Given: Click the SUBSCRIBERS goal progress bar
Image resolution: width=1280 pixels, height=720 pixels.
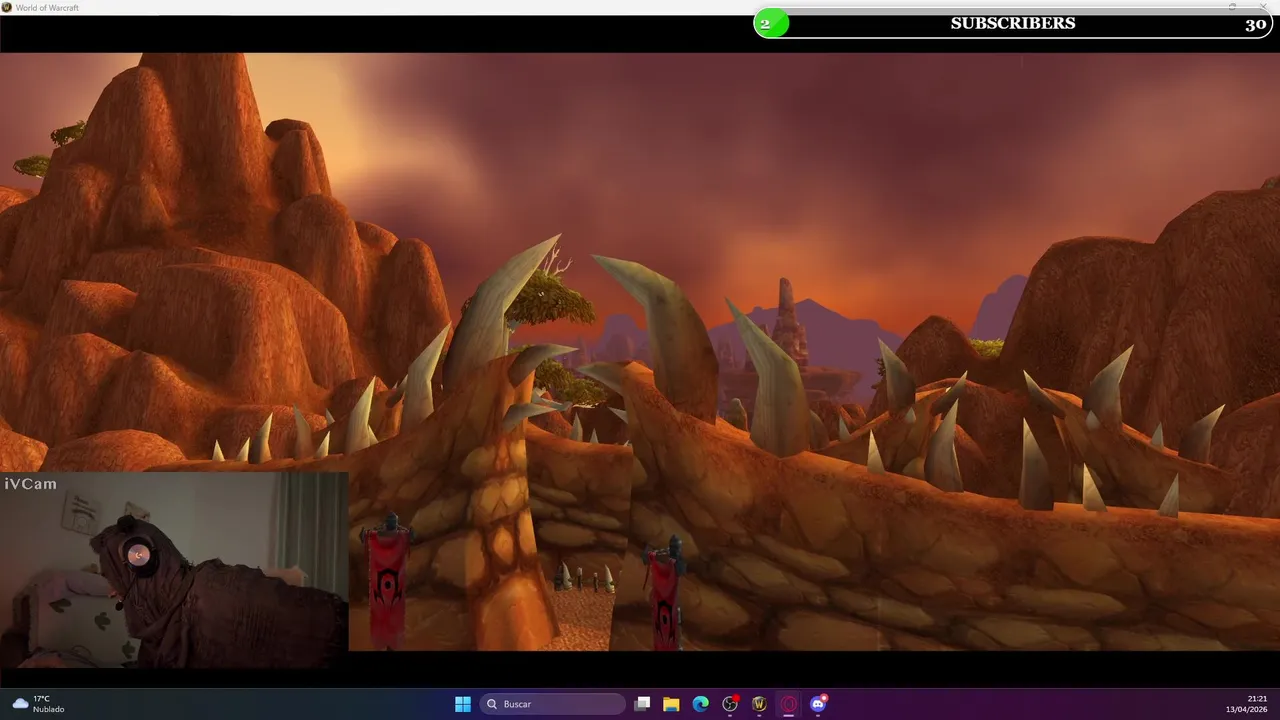Looking at the screenshot, I should pyautogui.click(x=1013, y=23).
